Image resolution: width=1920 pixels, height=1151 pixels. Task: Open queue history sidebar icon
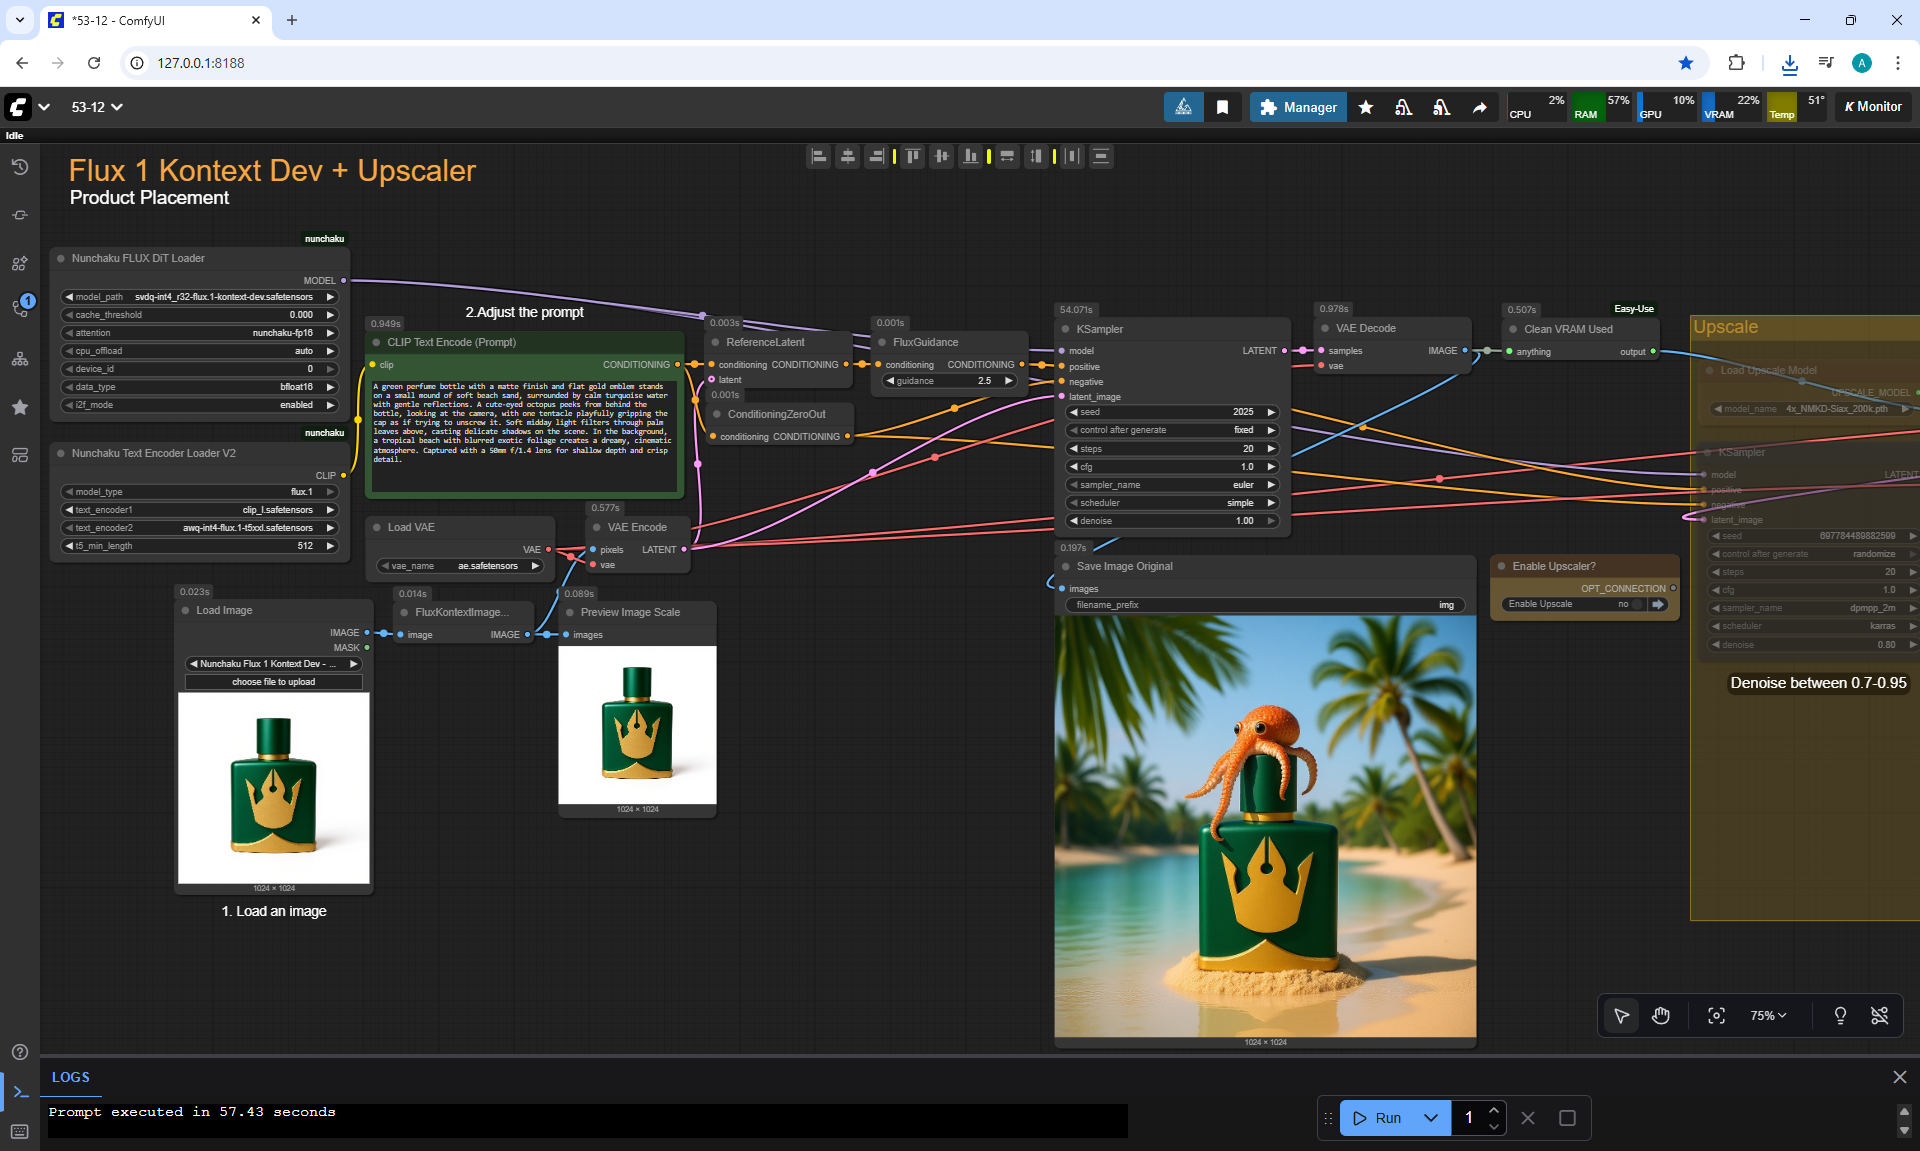[20, 167]
